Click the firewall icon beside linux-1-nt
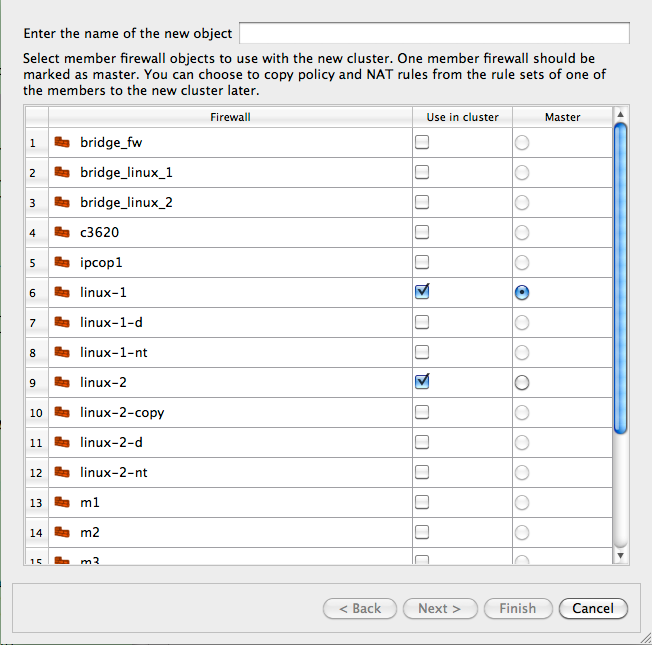Screen dimensions: 652x645 pyautogui.click(x=62, y=352)
